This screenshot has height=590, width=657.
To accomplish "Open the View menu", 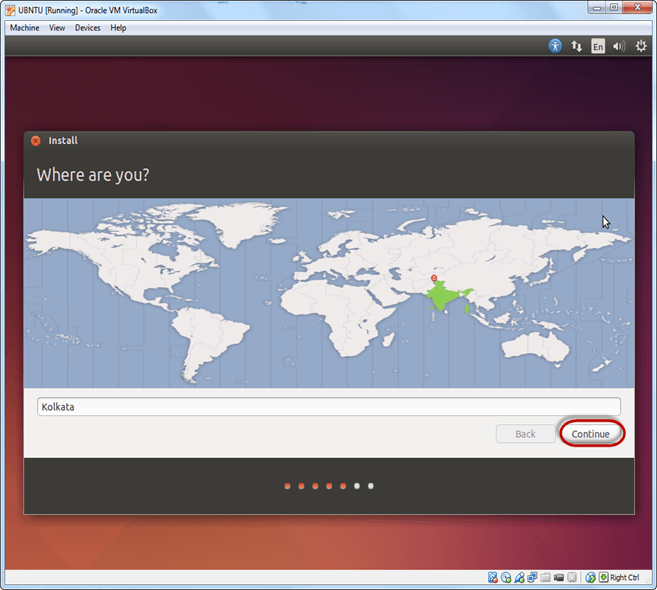I will coord(57,28).
